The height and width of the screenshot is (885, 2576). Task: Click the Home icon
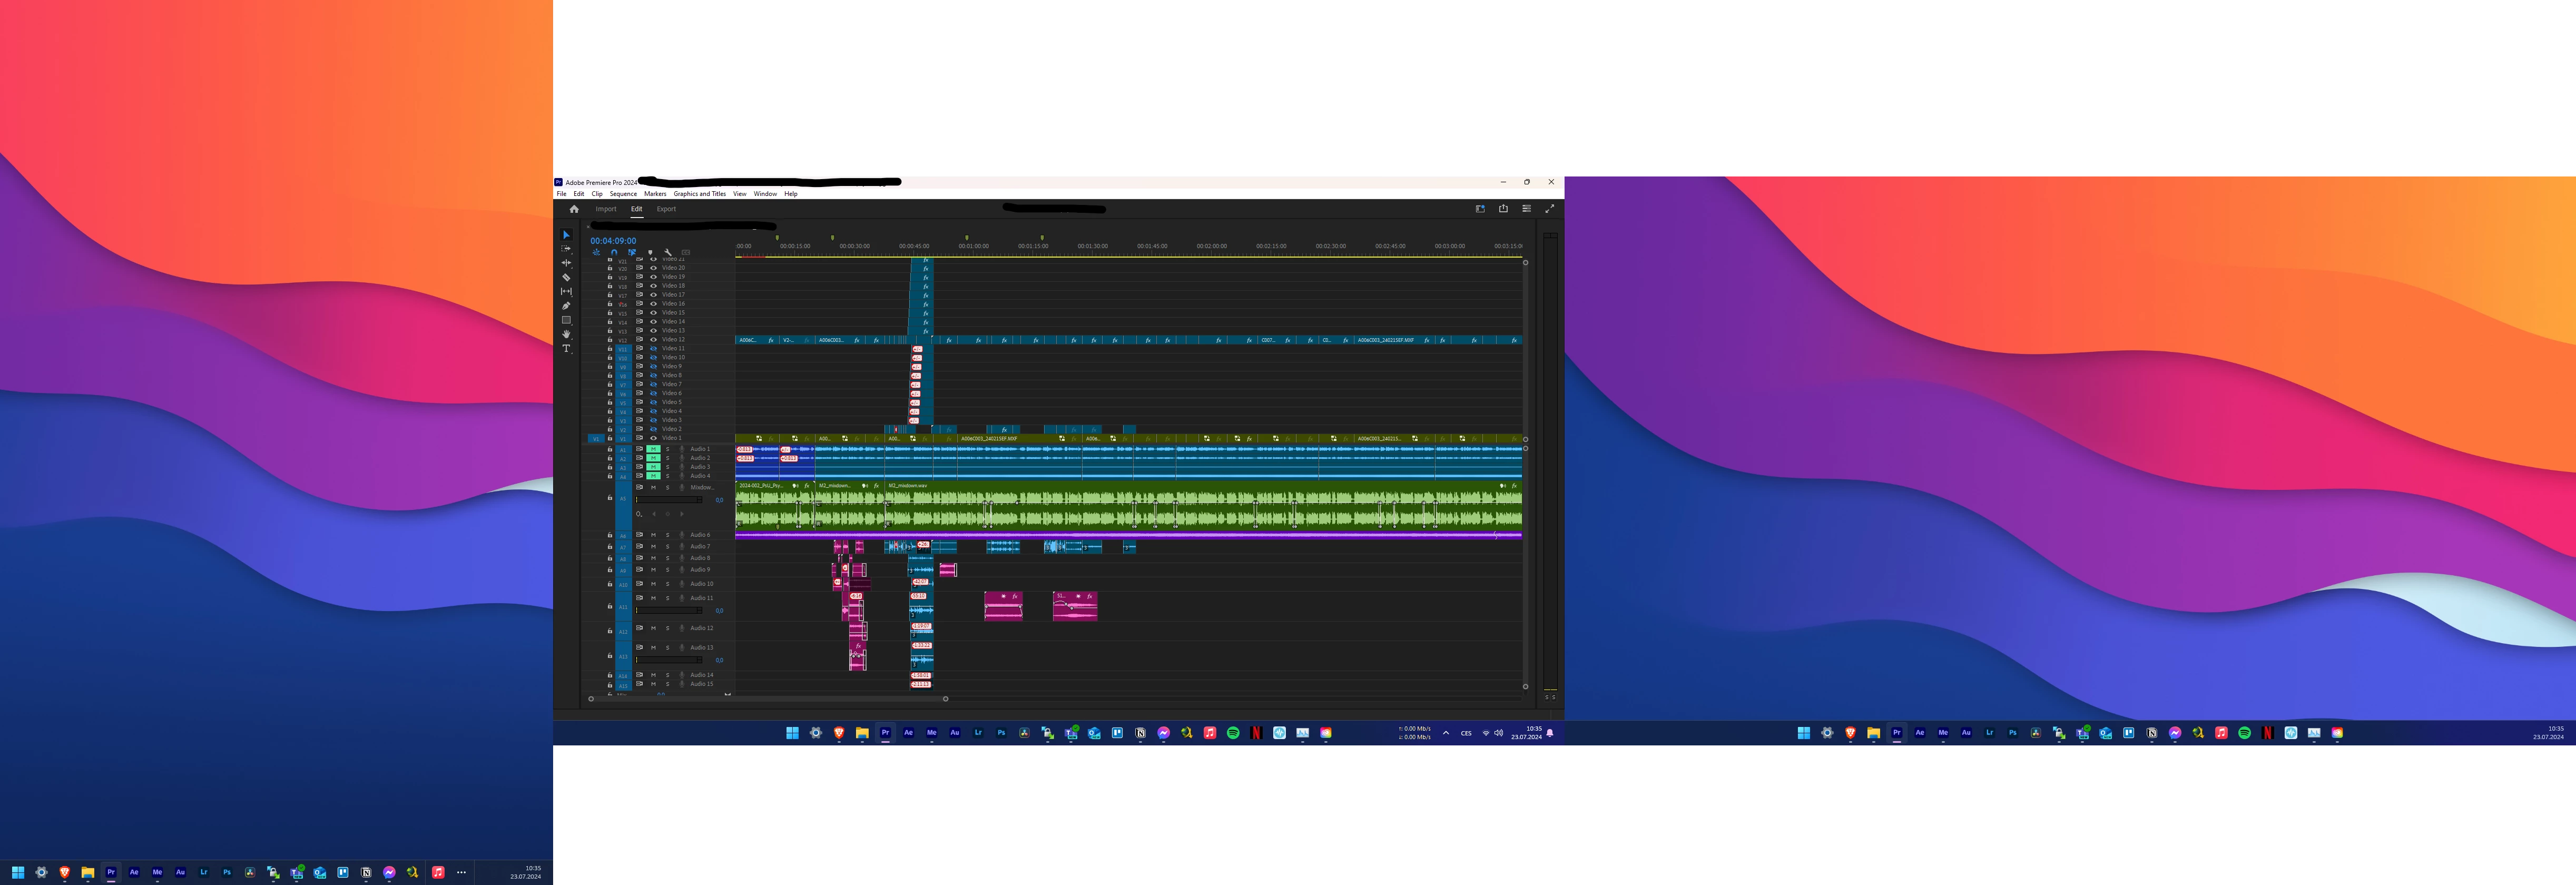coord(574,209)
